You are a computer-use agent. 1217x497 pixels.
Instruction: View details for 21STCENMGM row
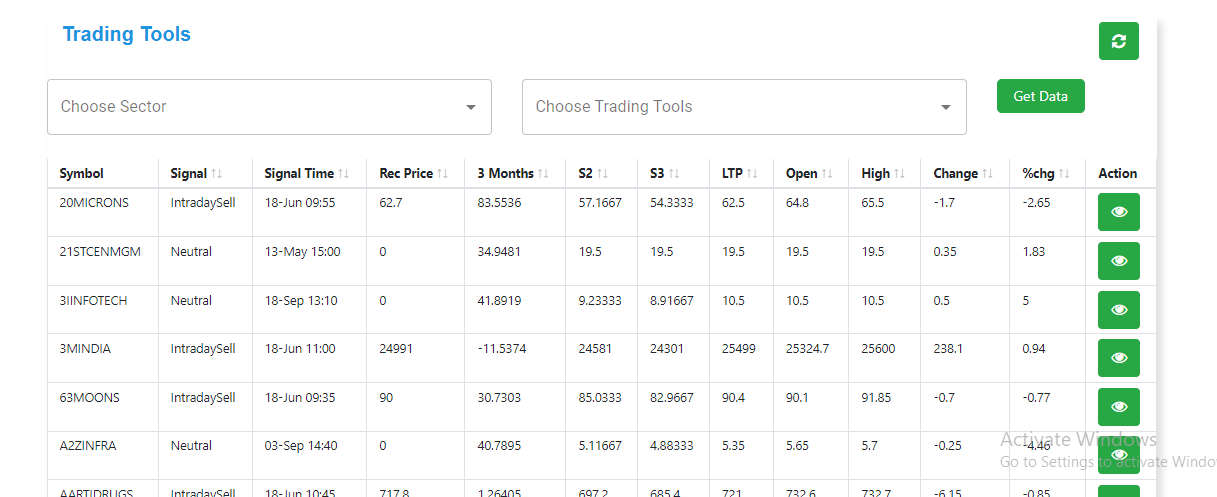click(1118, 261)
